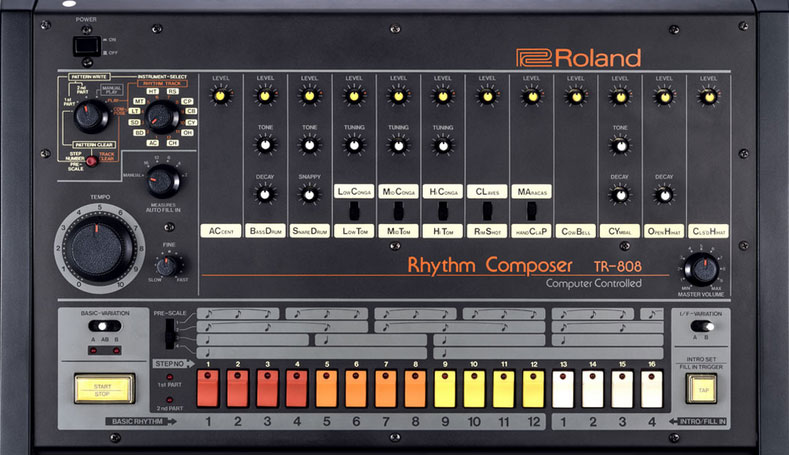This screenshot has width=789, height=455.
Task: Click the Open Hihat DECAY knob
Action: [665, 195]
